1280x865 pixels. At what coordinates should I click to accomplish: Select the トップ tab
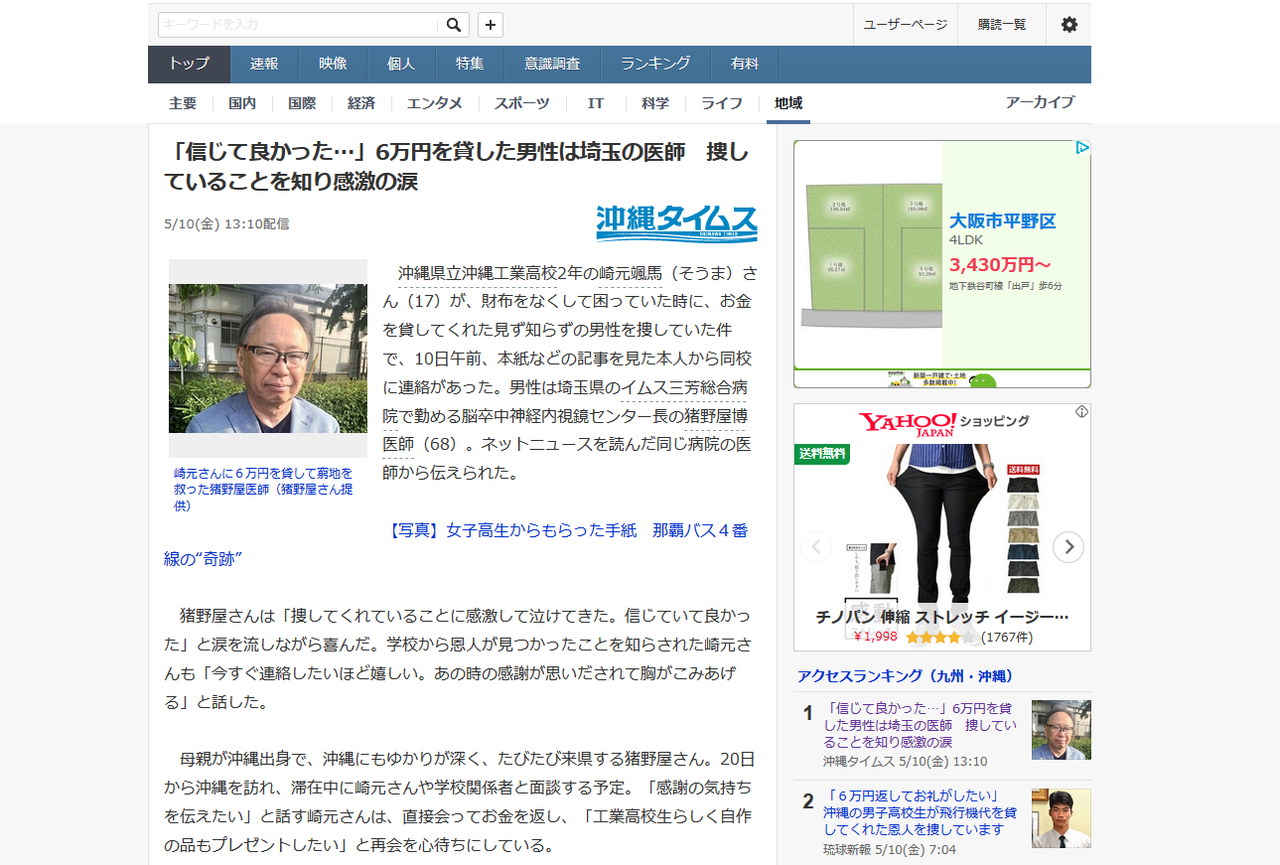[189, 64]
